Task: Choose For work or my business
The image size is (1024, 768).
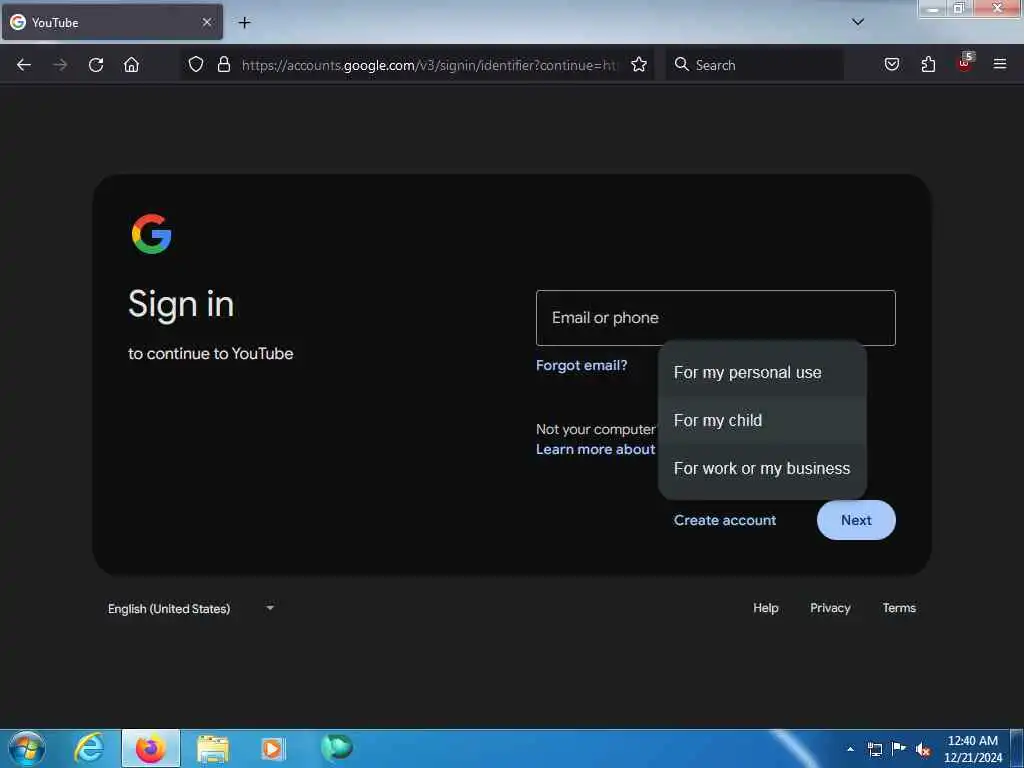Action: tap(762, 468)
